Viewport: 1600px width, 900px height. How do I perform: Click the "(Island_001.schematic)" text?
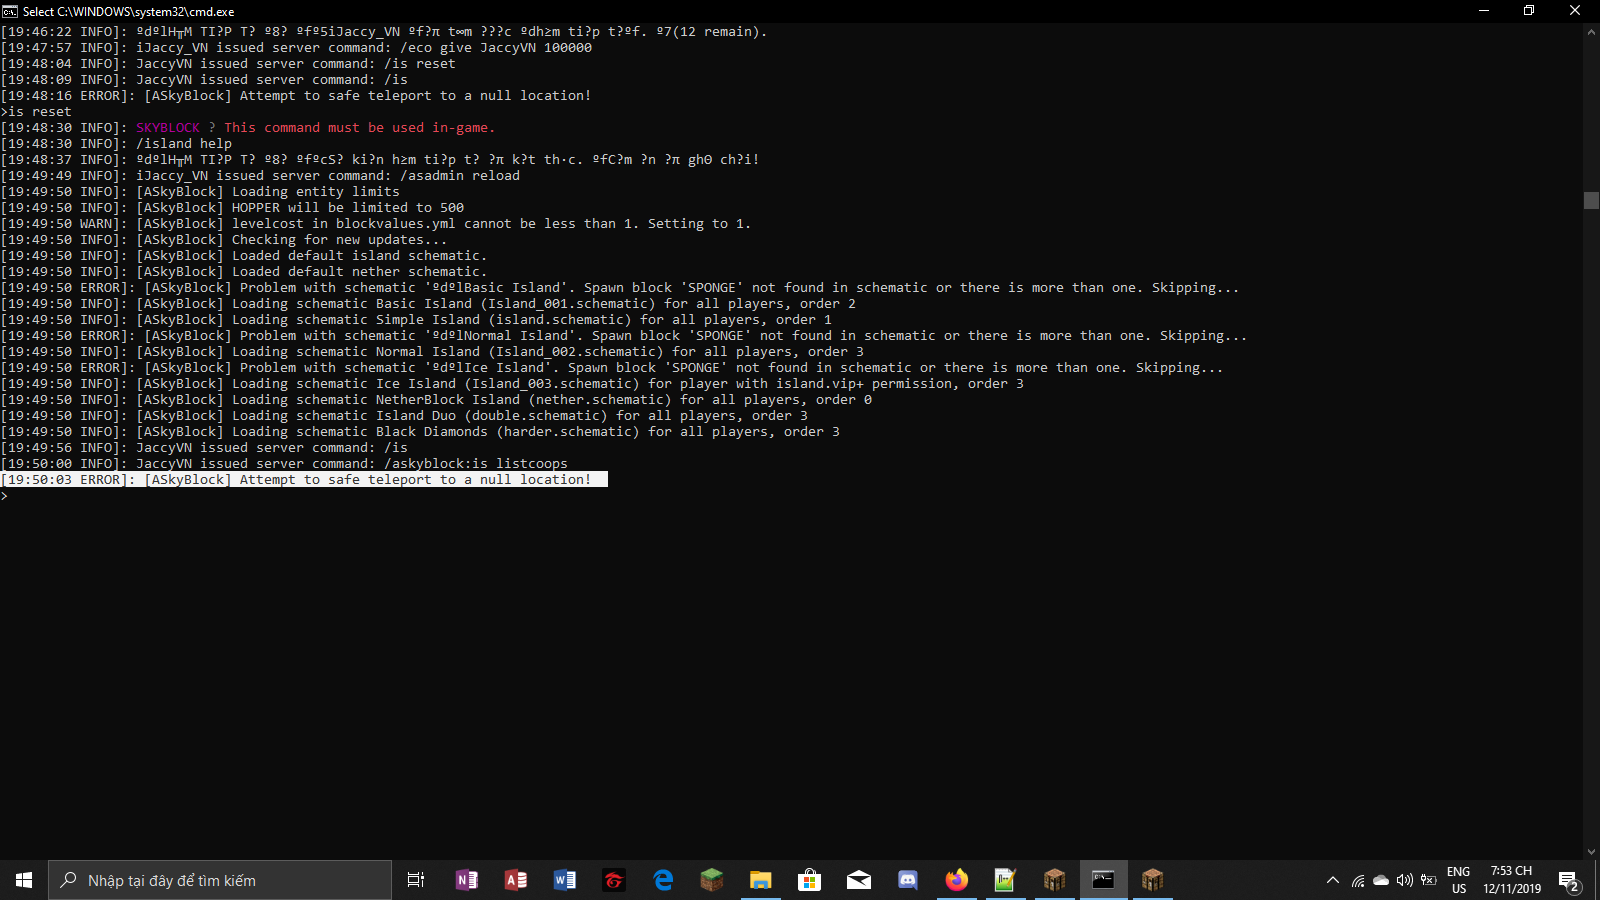click(x=568, y=304)
